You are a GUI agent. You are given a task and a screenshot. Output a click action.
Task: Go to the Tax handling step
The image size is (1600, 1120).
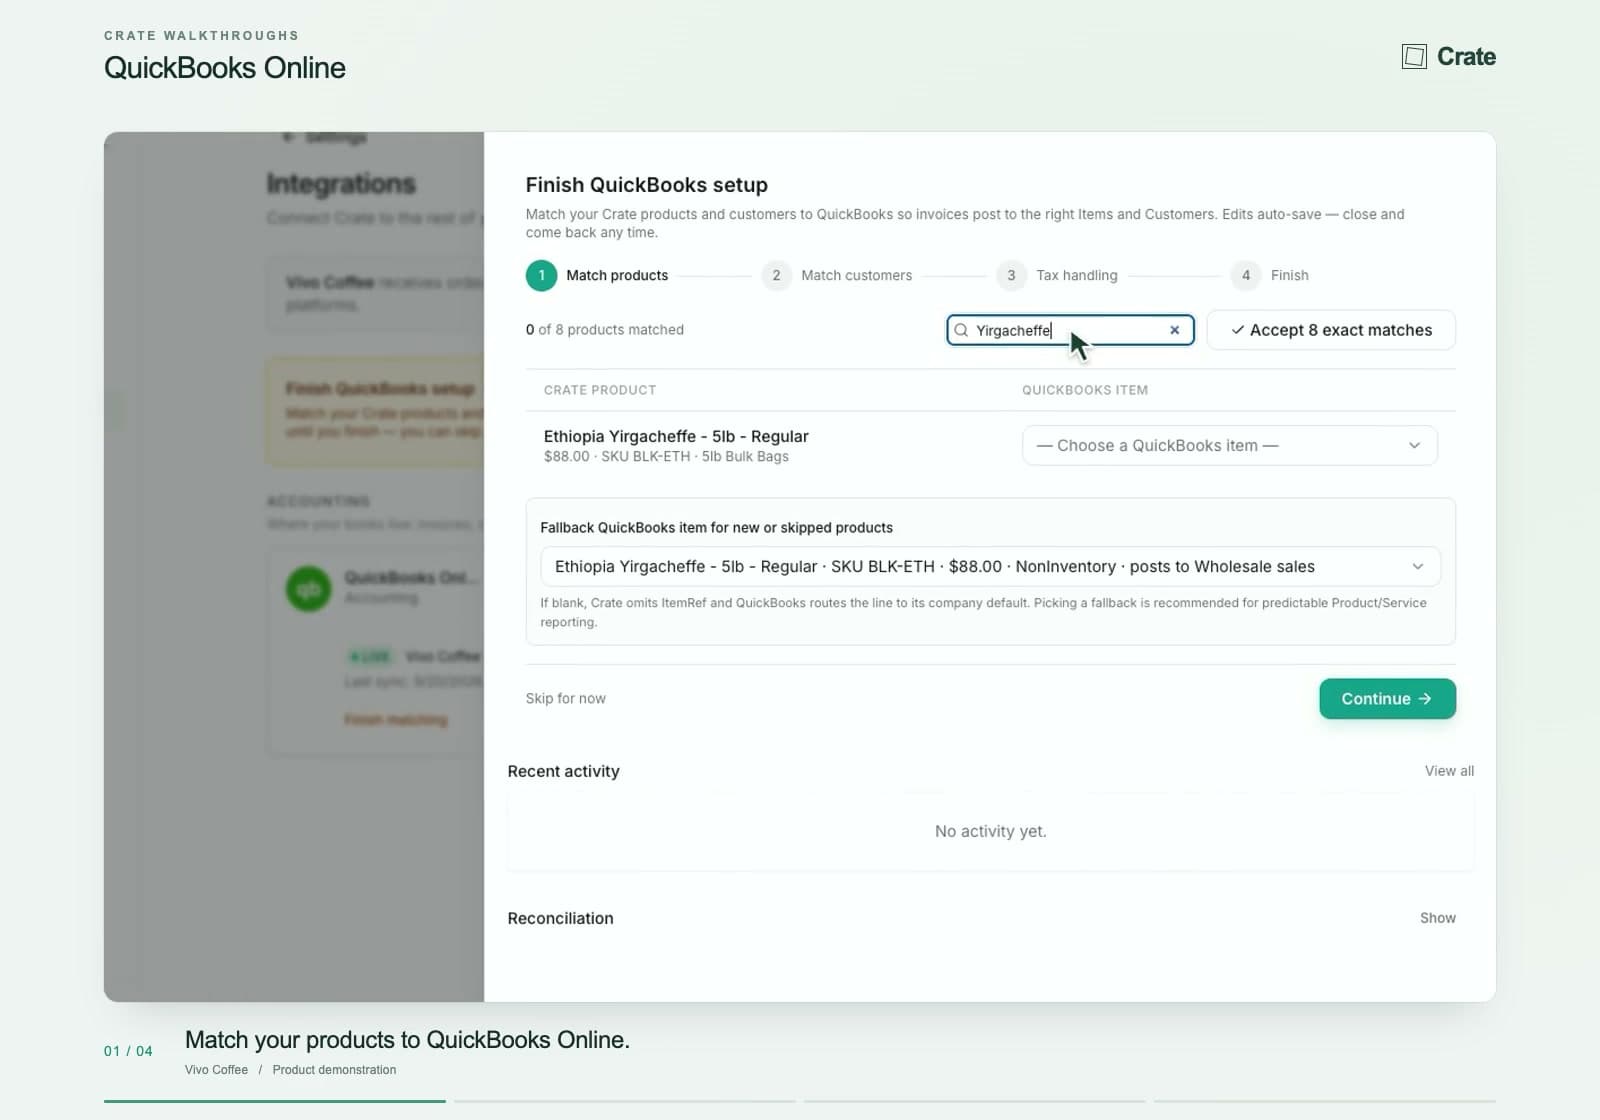[1077, 275]
